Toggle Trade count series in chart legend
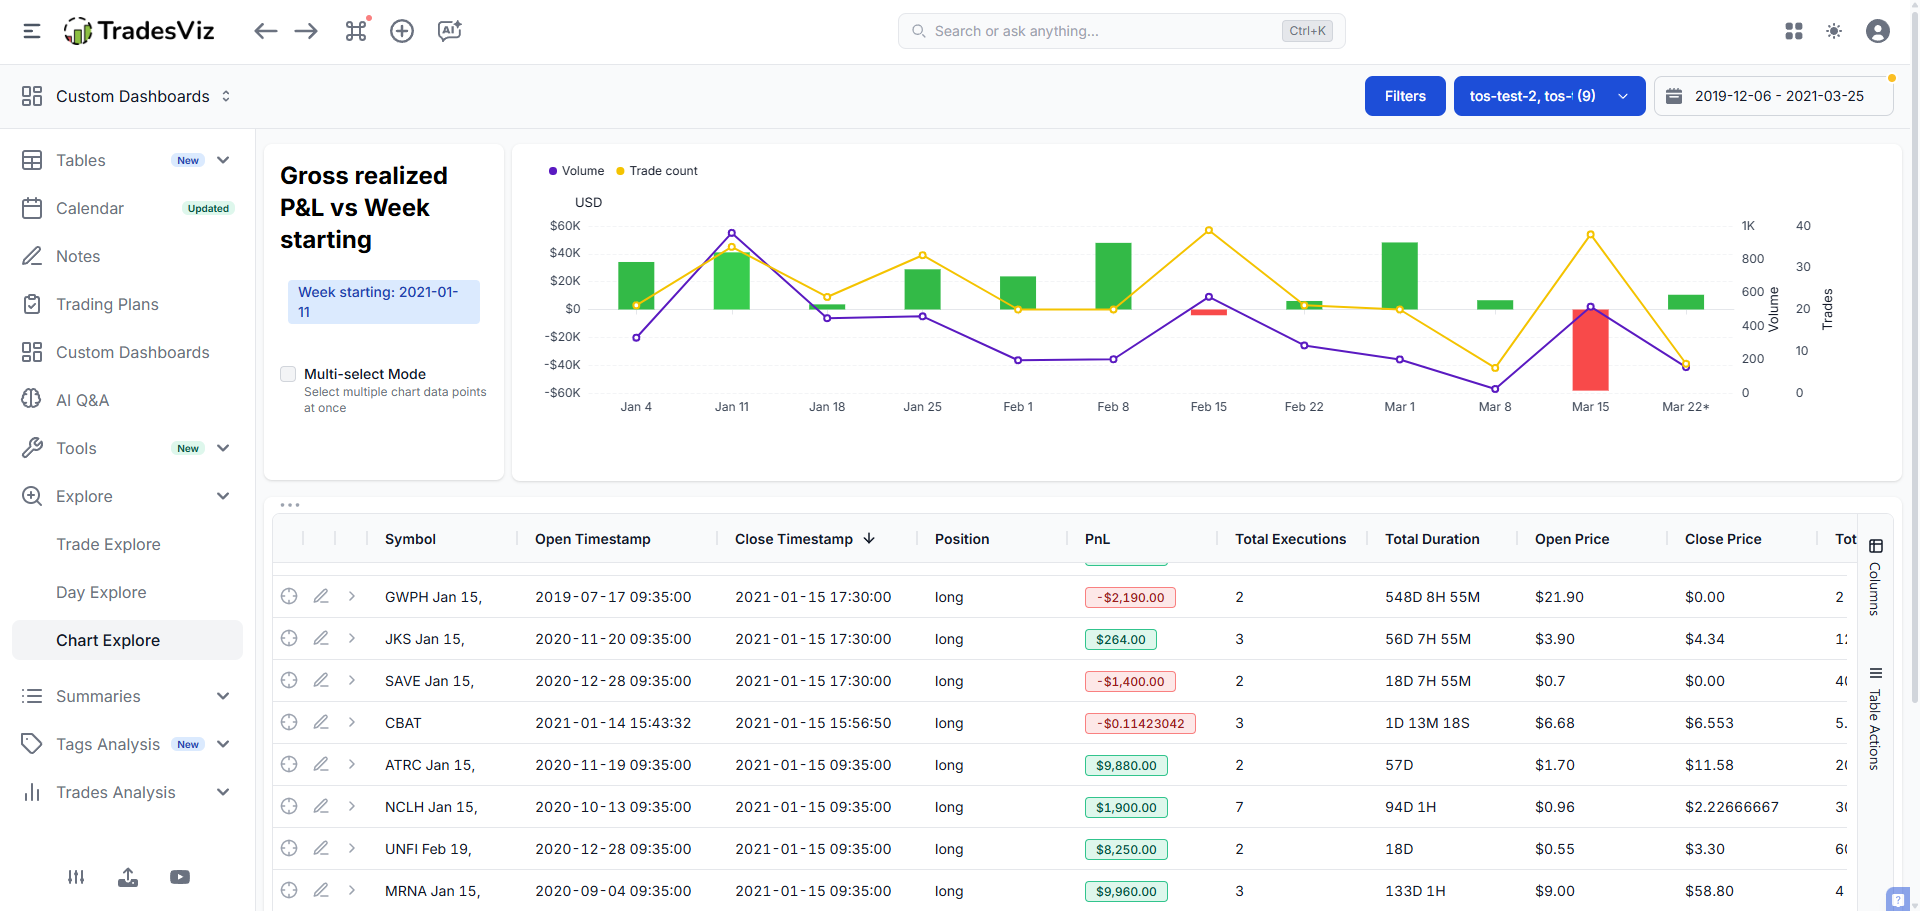The image size is (1920, 911). [657, 171]
